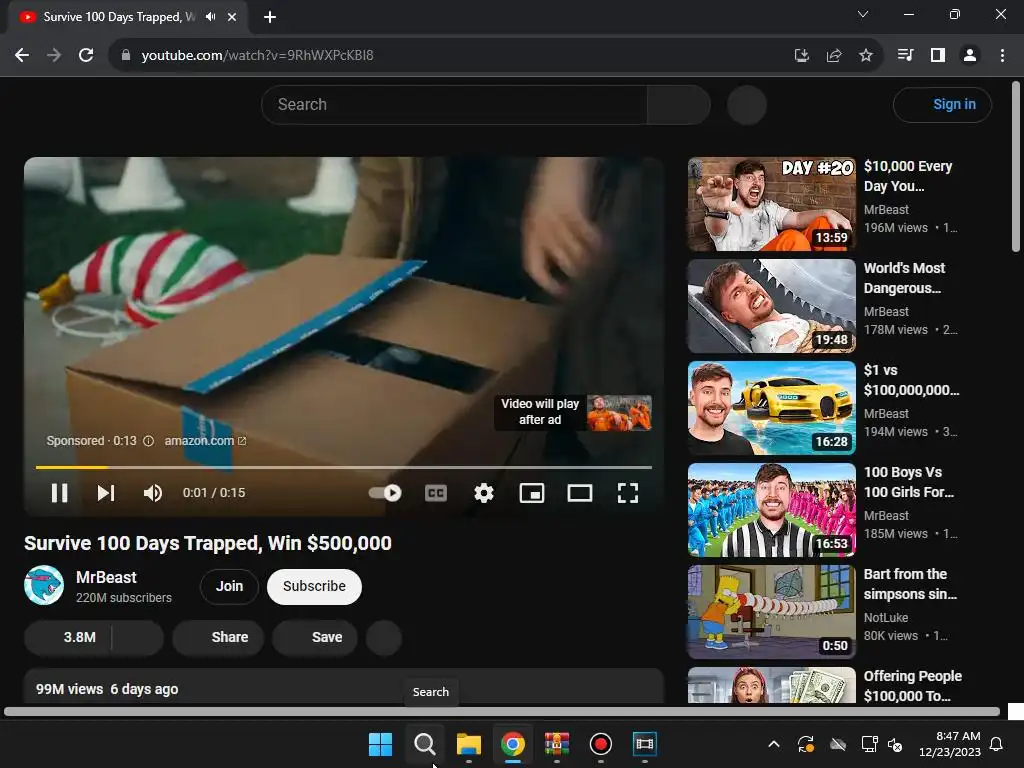1024x768 pixels.
Task: Reload the page with refresh icon
Action: point(86,56)
